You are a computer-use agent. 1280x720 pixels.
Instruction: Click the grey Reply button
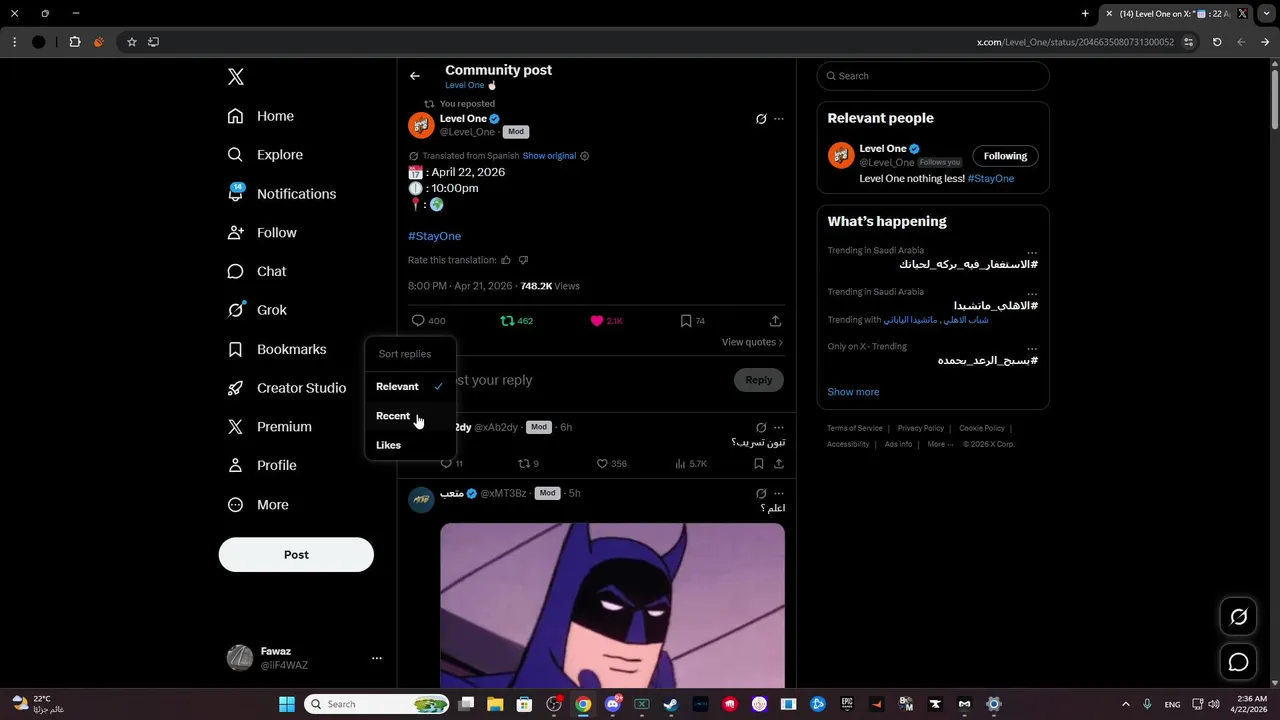(759, 380)
